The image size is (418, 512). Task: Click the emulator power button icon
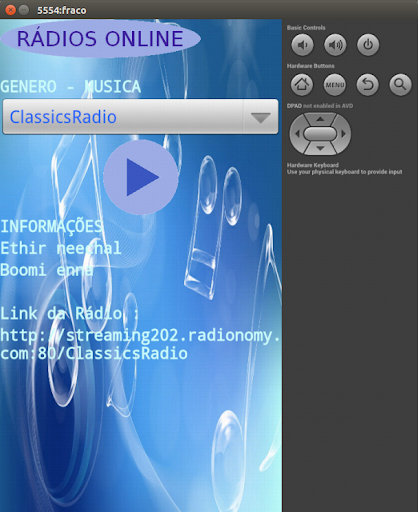pos(368,45)
